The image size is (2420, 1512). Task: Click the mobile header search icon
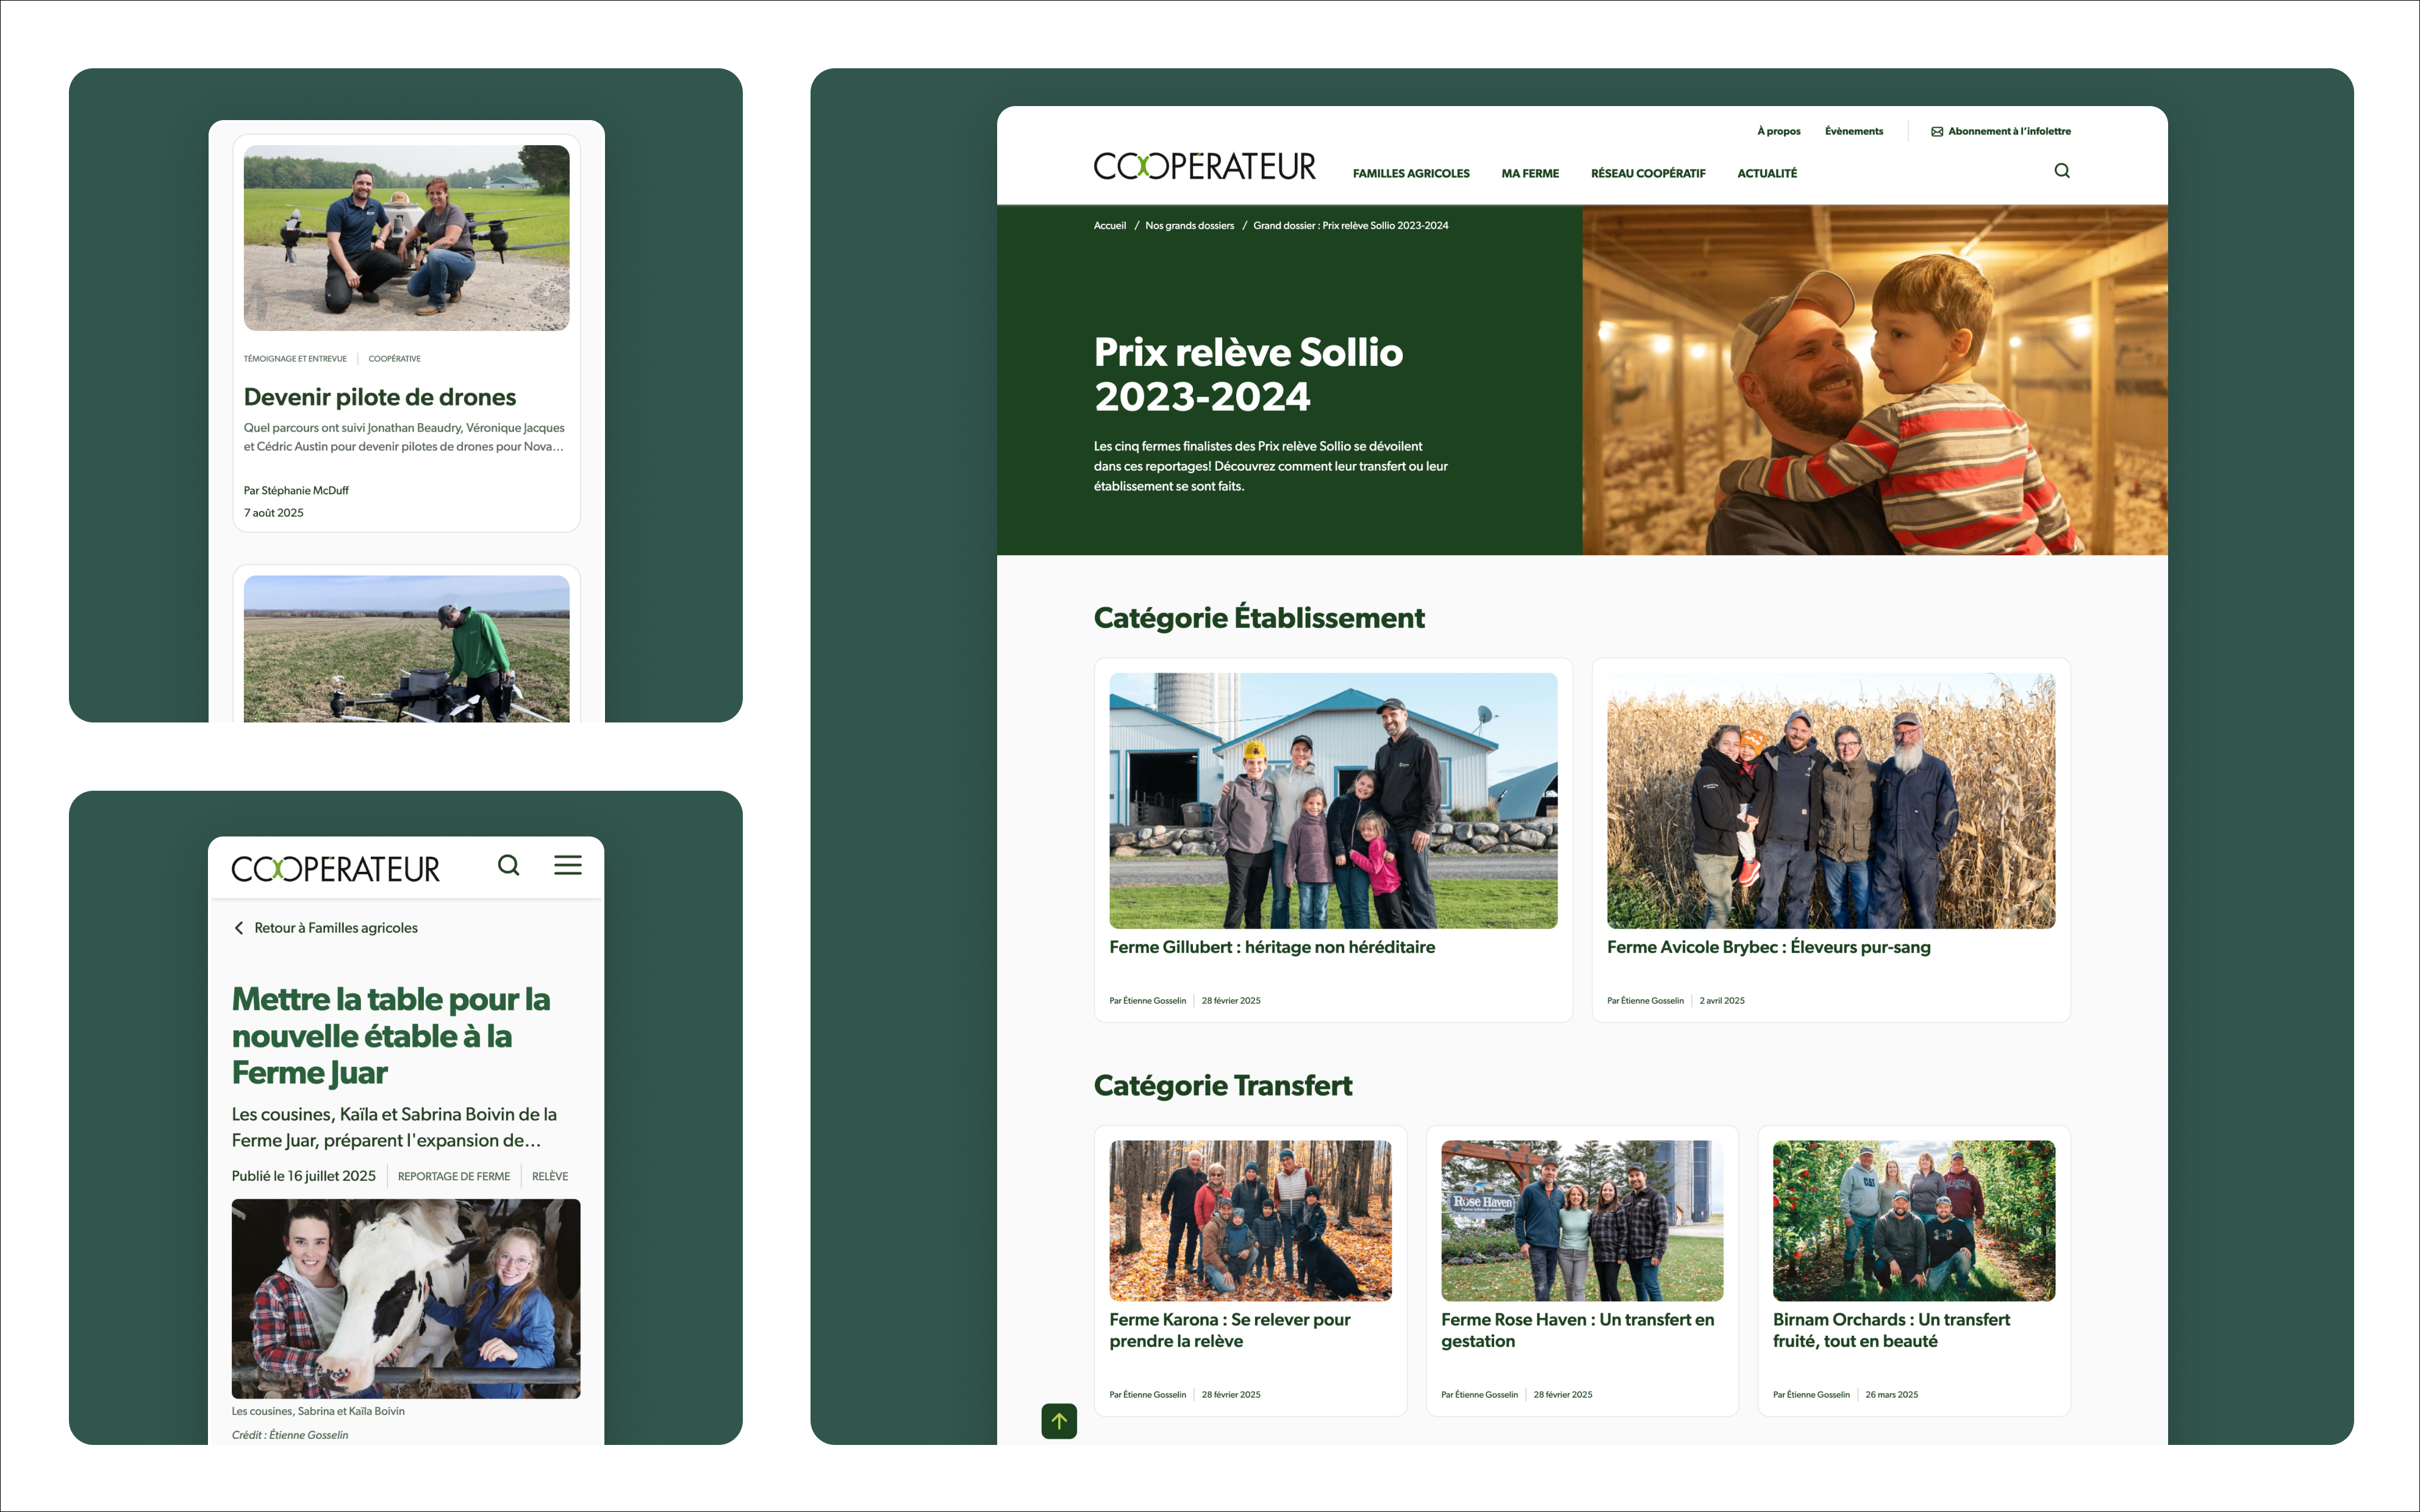(508, 865)
